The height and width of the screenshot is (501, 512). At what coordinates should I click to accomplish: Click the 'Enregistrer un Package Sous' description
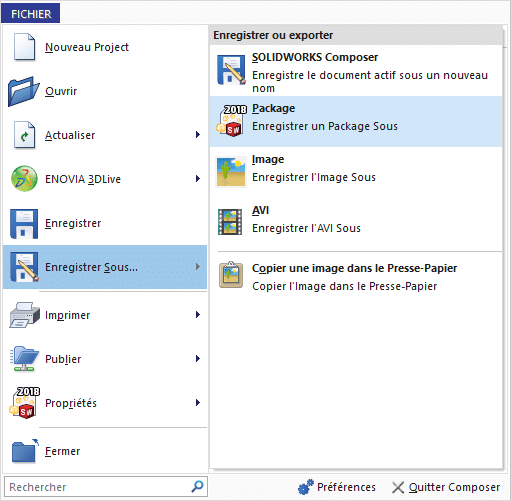(x=325, y=126)
